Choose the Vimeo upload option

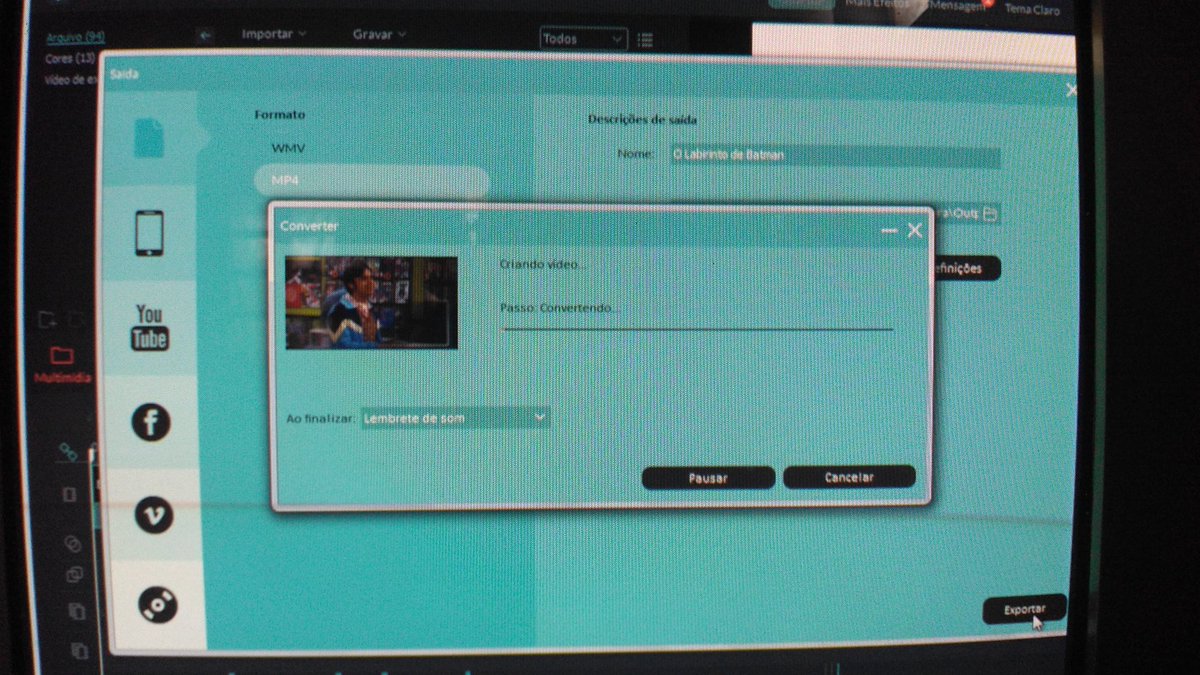click(x=154, y=515)
